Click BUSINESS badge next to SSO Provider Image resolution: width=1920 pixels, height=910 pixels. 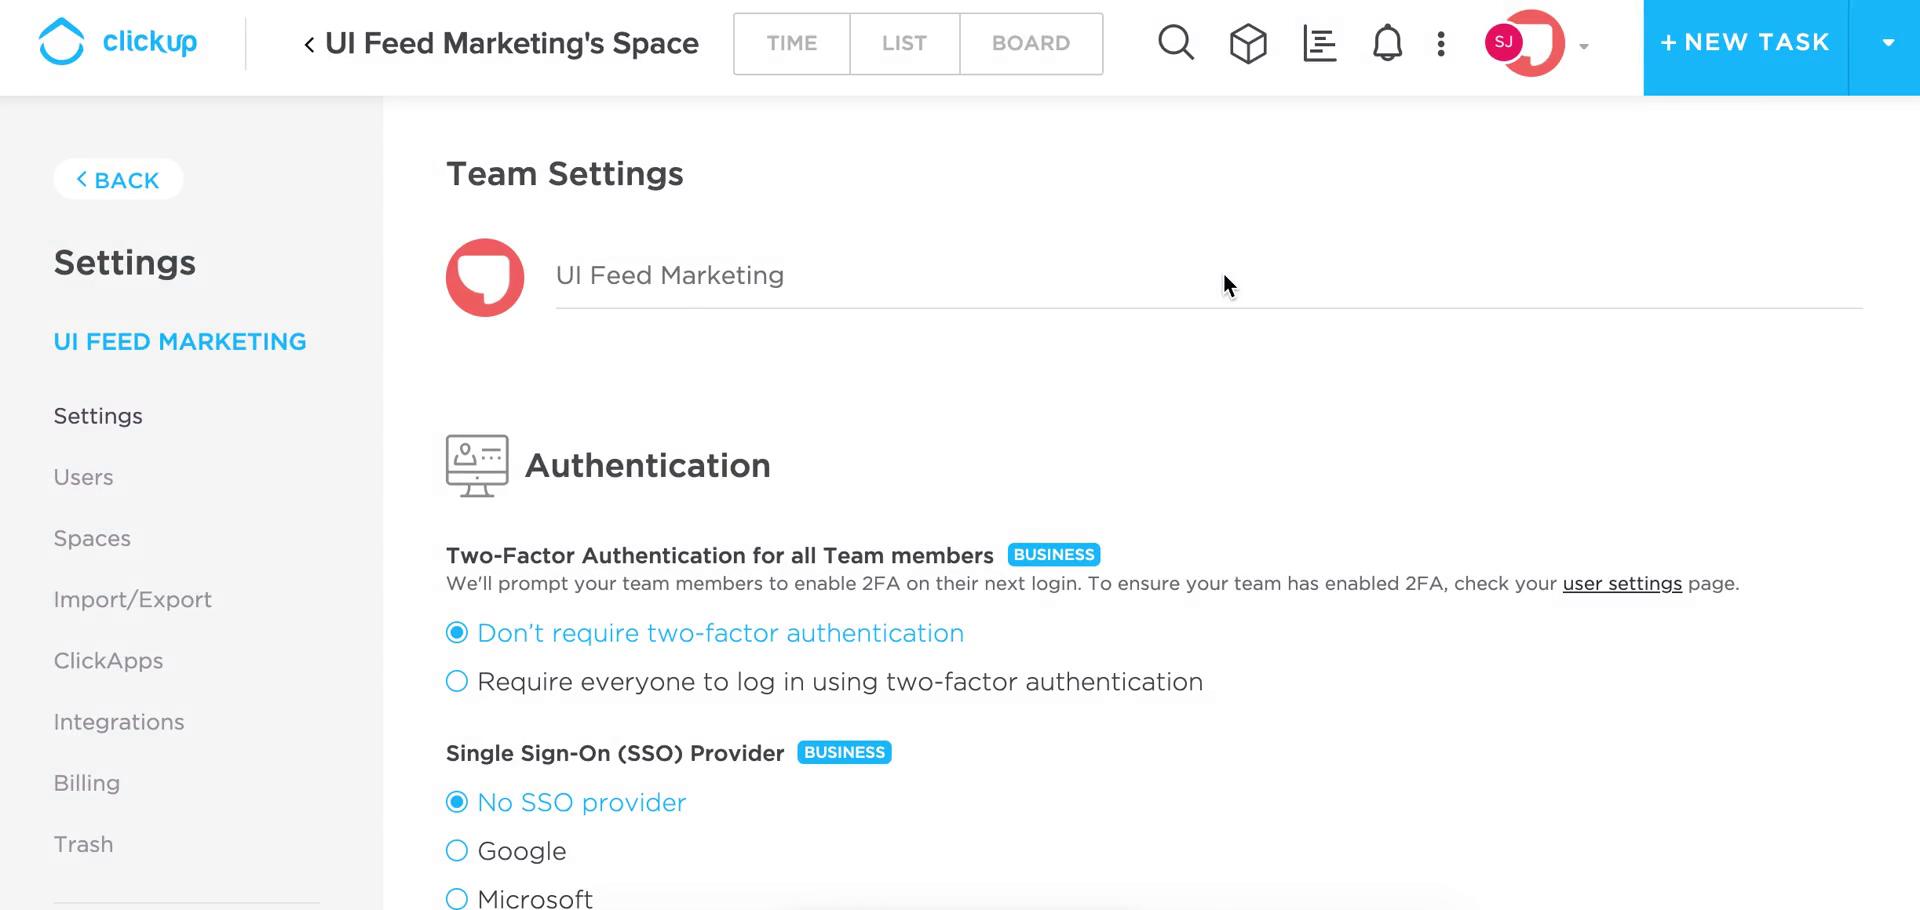point(844,753)
